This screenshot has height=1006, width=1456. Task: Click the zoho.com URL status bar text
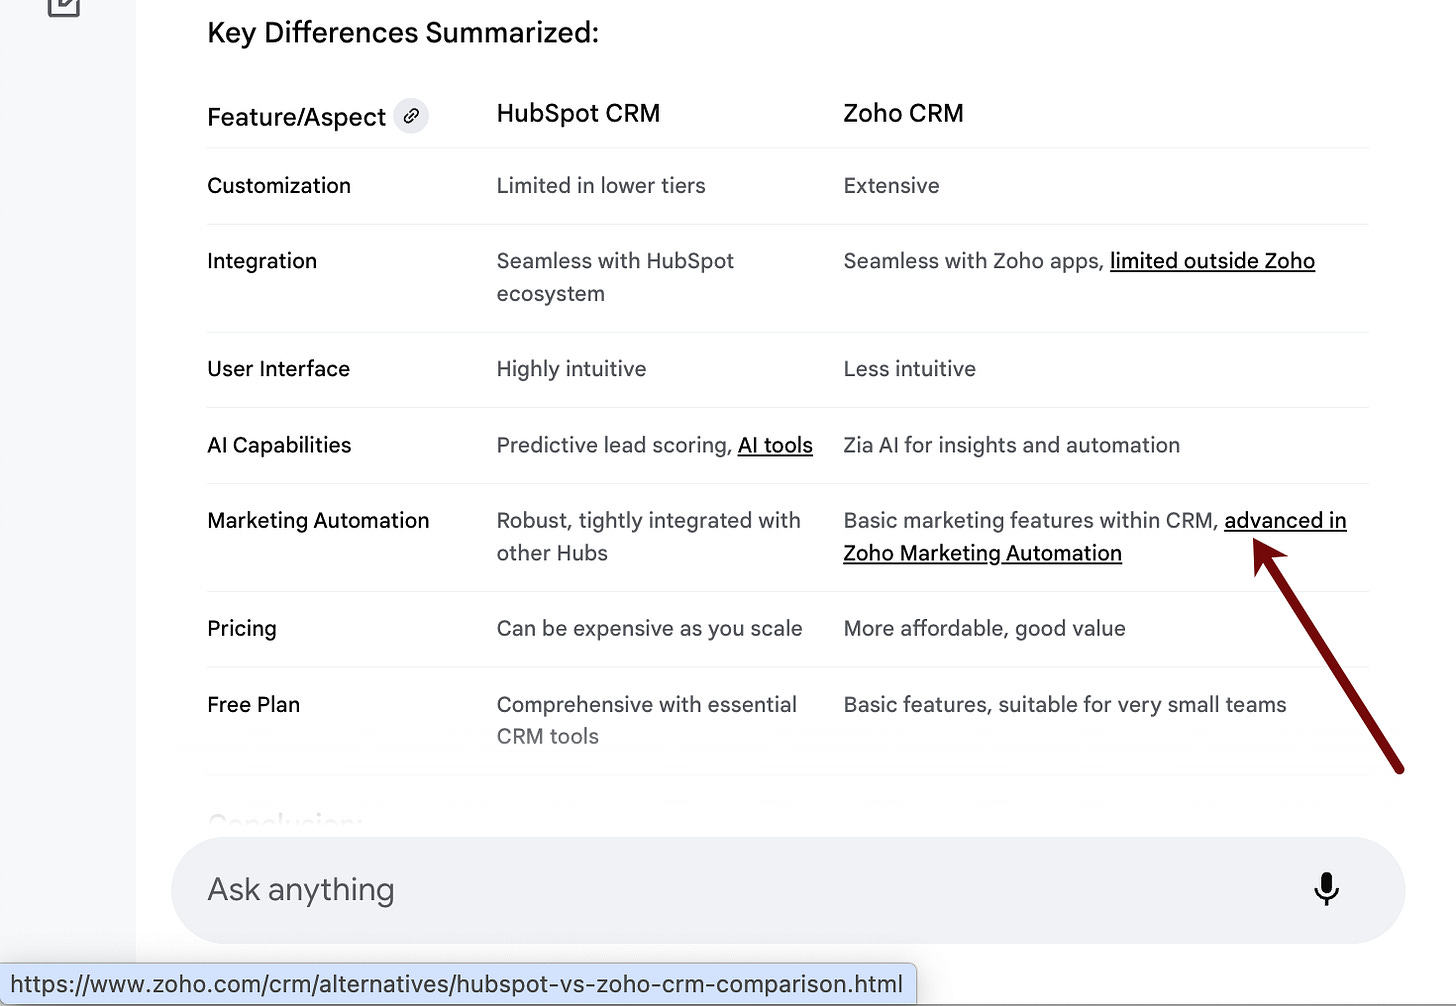(x=457, y=984)
